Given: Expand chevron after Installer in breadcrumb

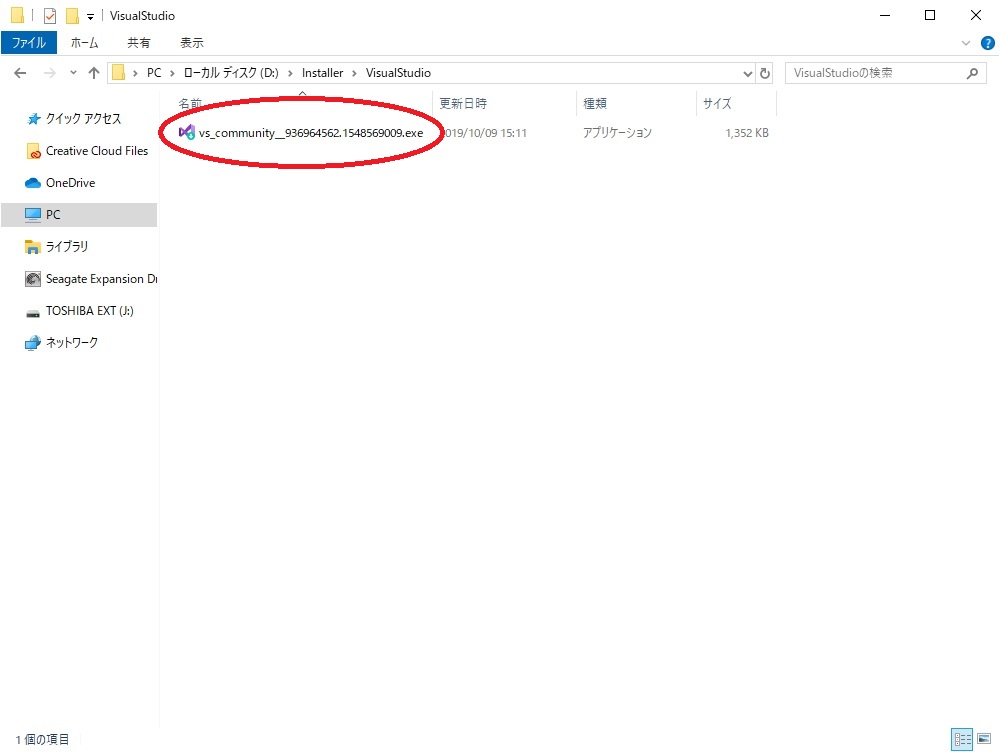Looking at the screenshot, I should tap(354, 73).
